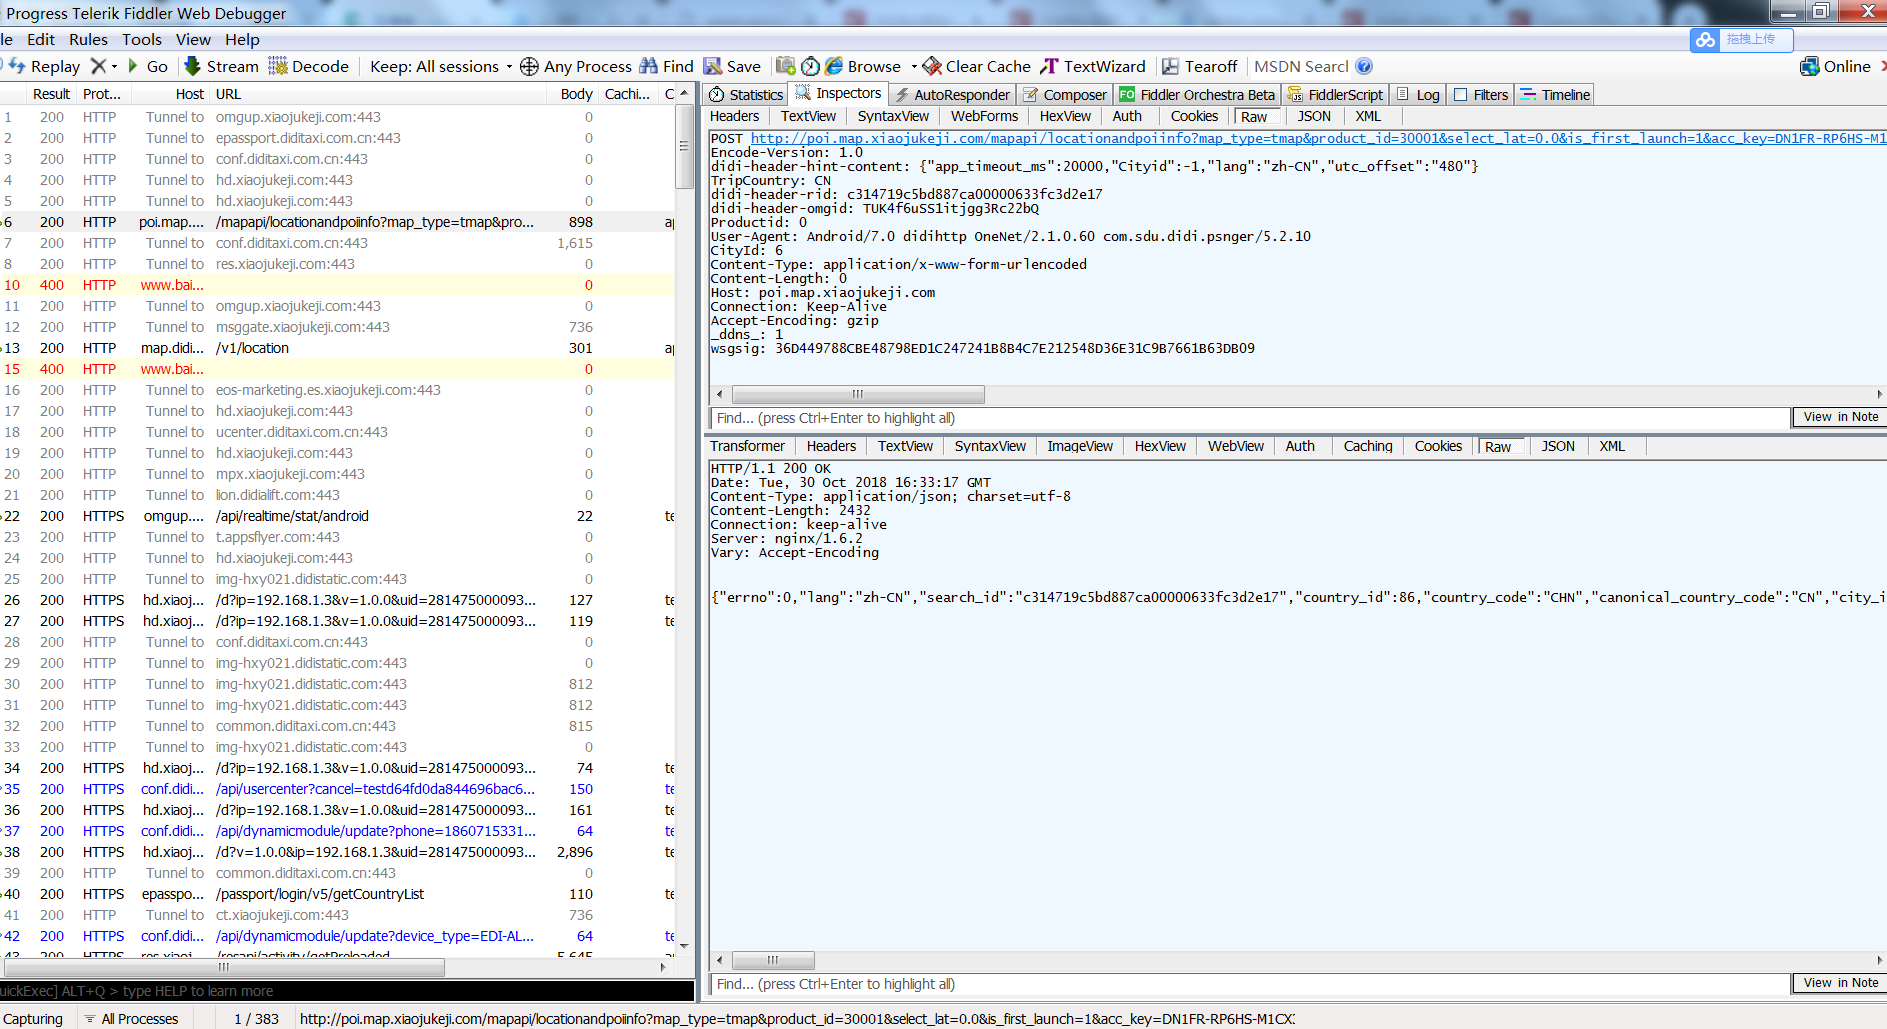Click the Remove sessions X icon
This screenshot has height=1029, width=1887.
(98, 66)
